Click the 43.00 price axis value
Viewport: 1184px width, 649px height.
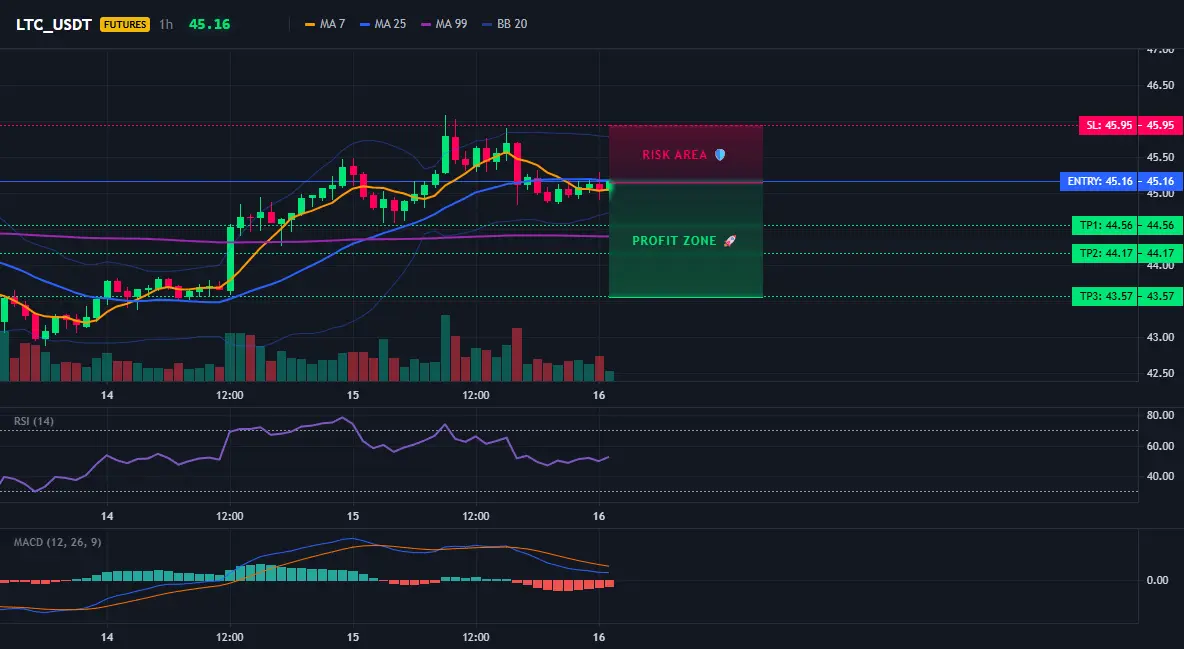(1161, 337)
